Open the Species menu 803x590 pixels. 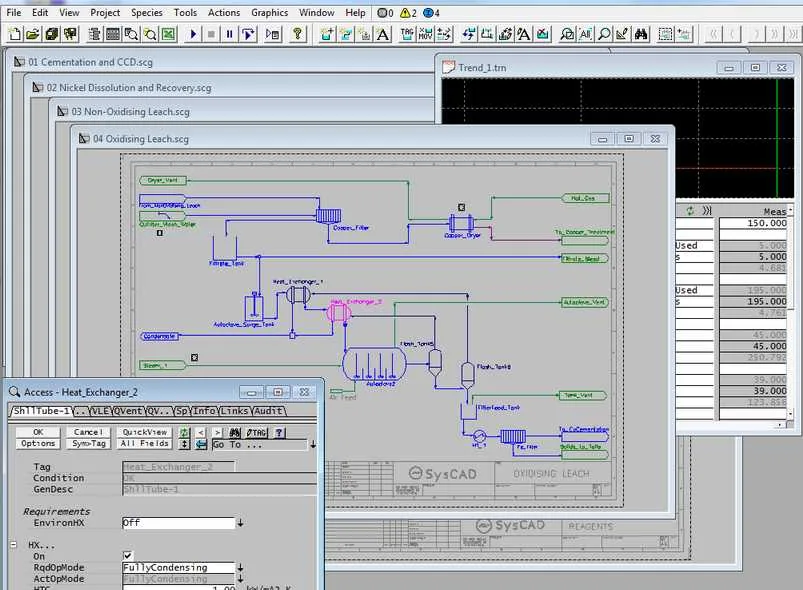[x=146, y=12]
